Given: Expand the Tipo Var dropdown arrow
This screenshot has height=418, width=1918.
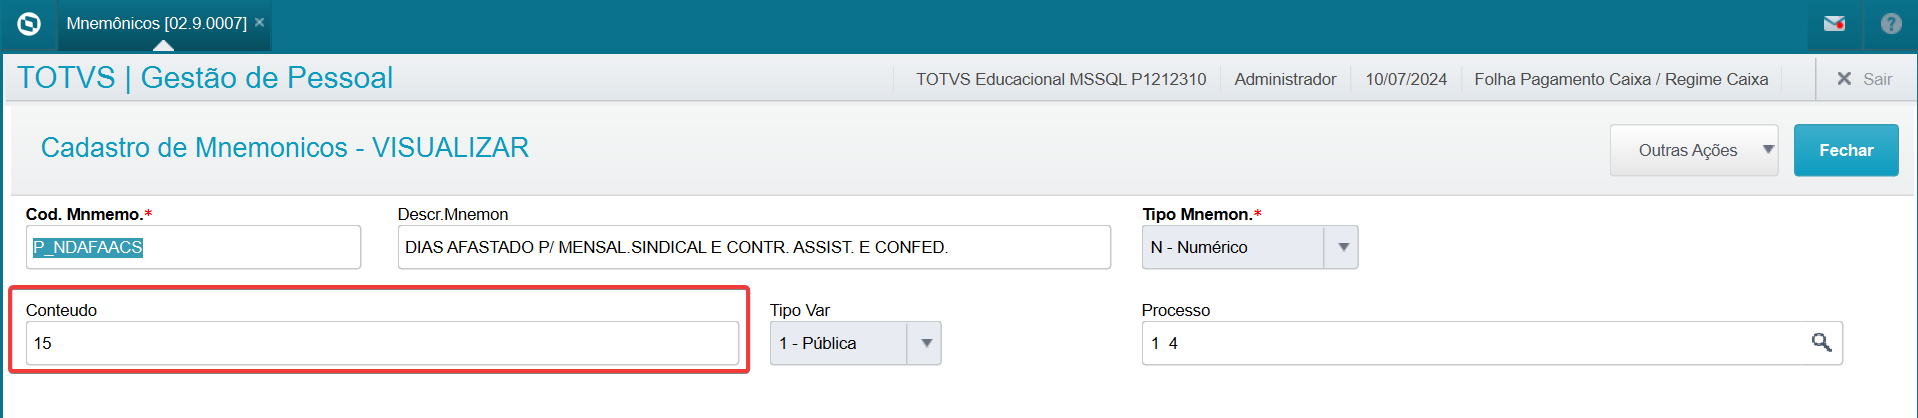Looking at the screenshot, I should pyautogui.click(x=925, y=343).
